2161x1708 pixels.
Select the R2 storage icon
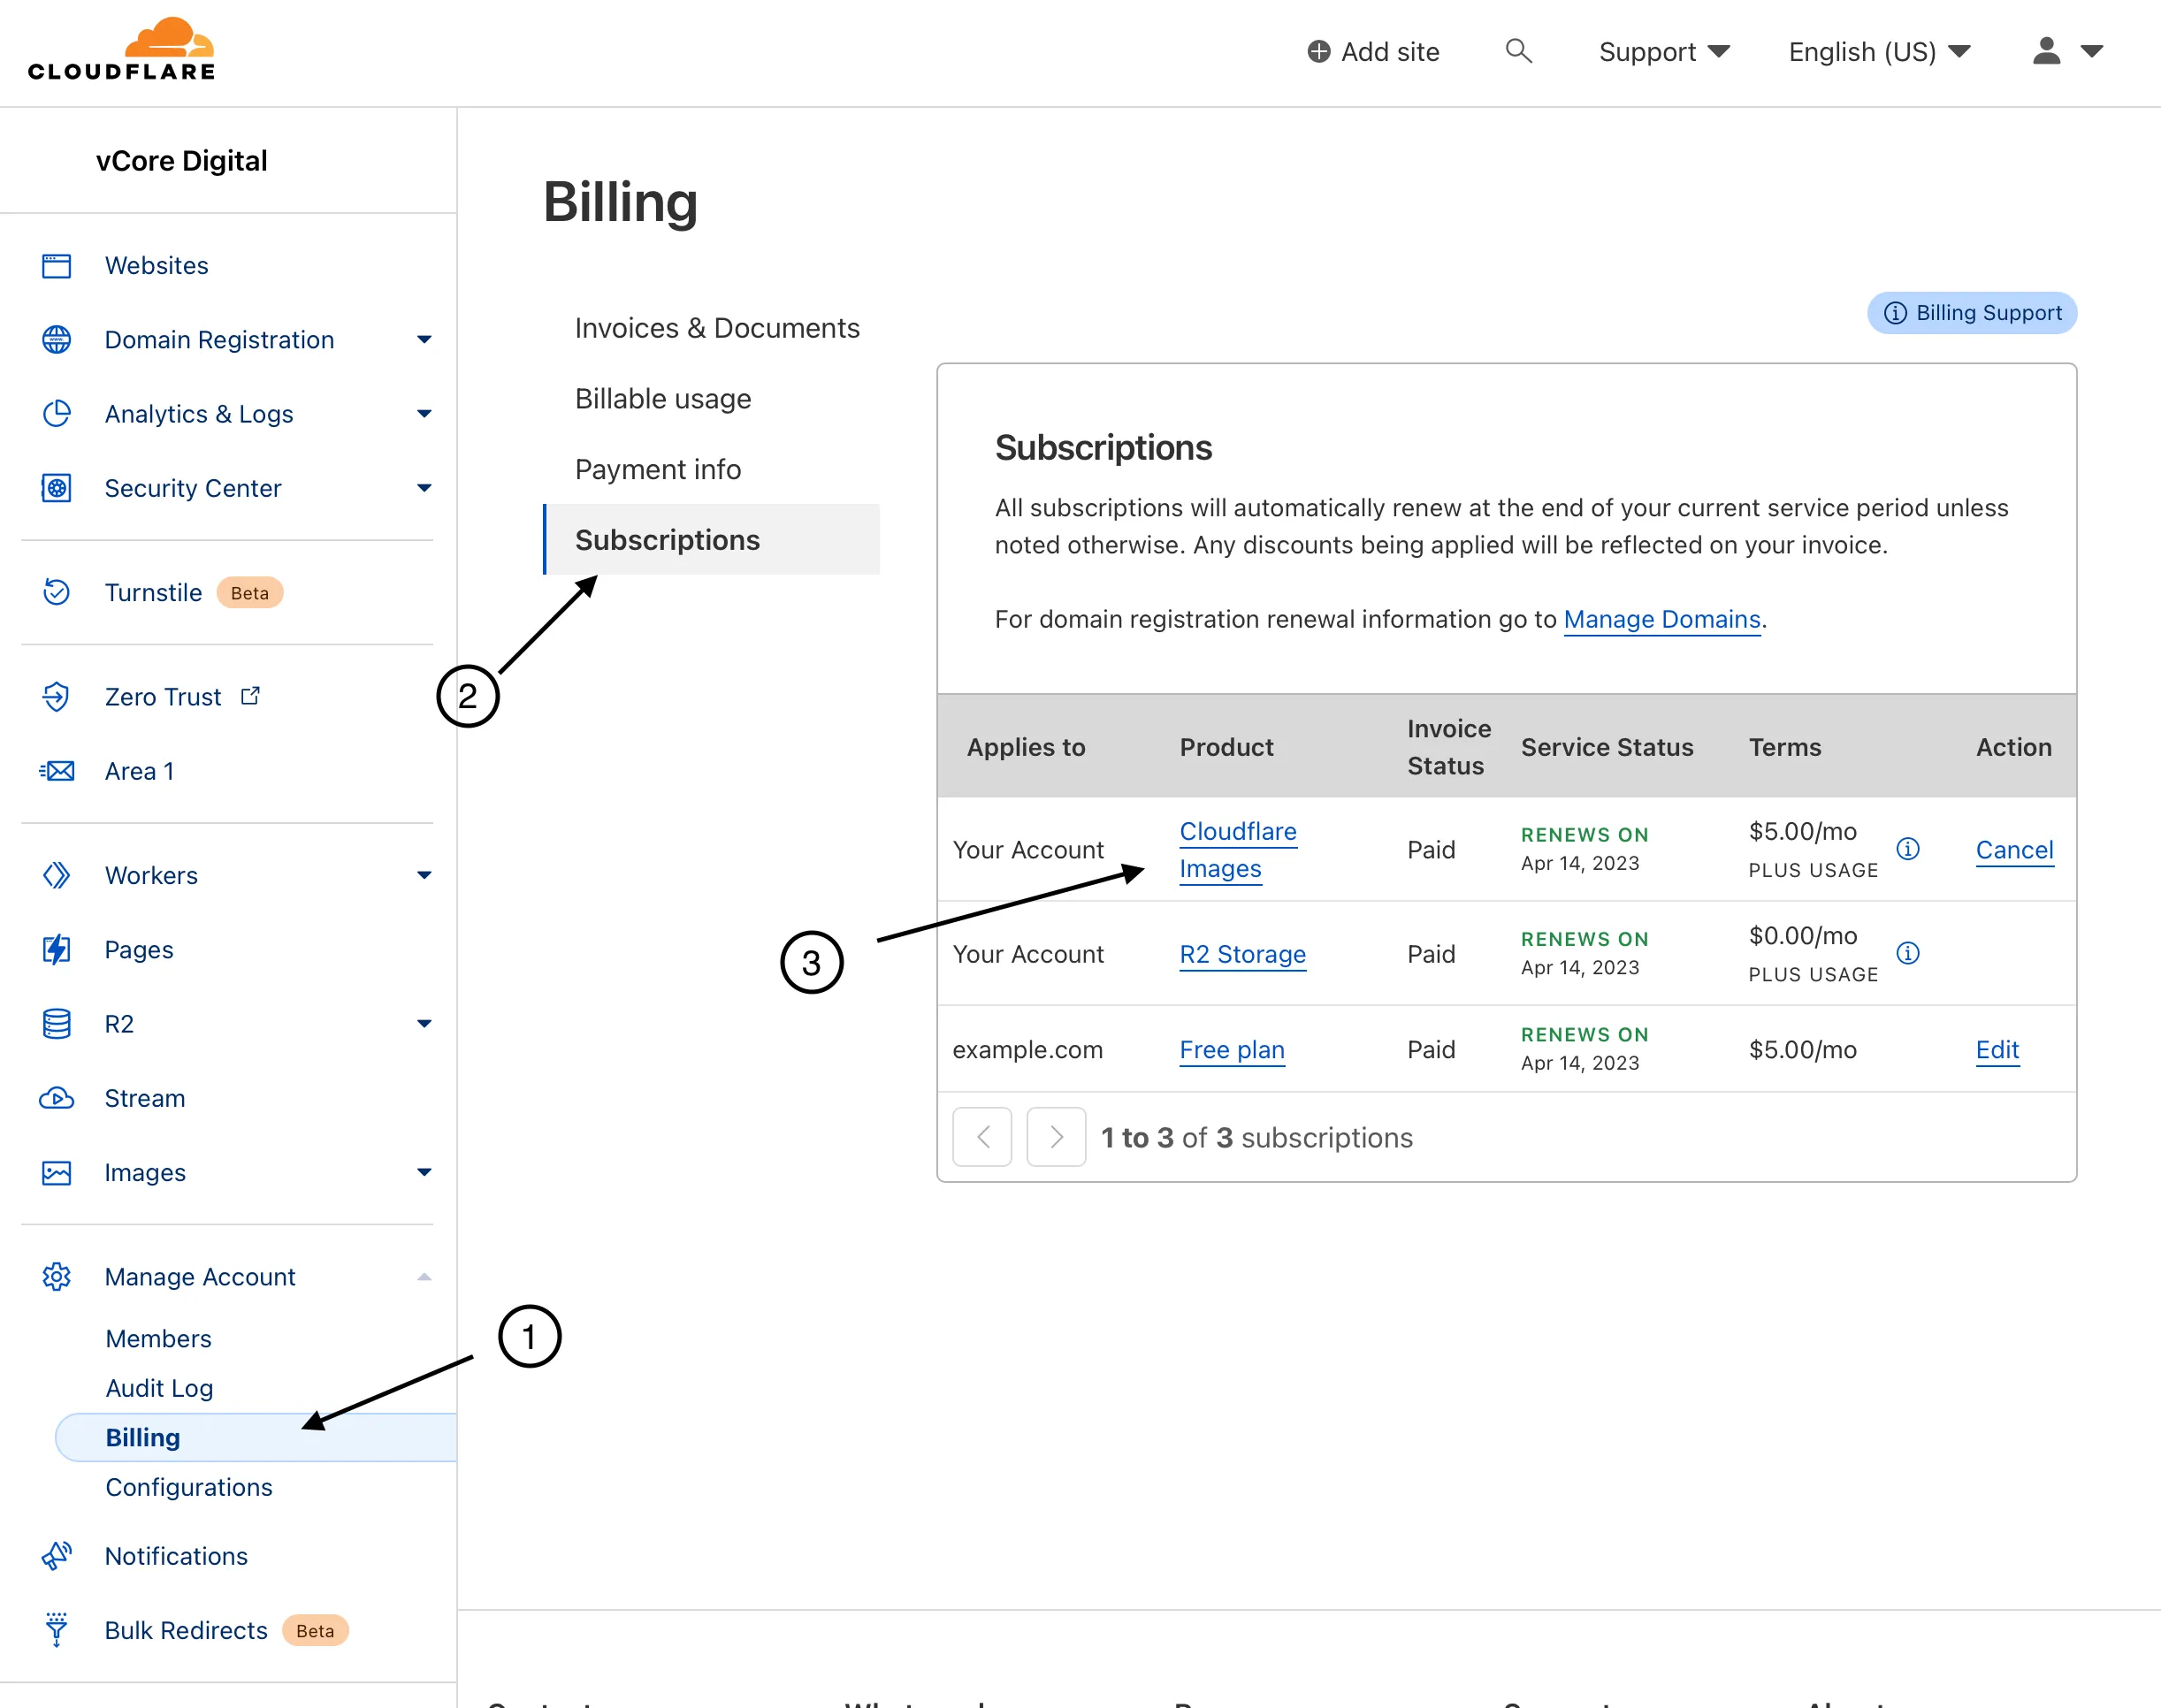tap(57, 1023)
